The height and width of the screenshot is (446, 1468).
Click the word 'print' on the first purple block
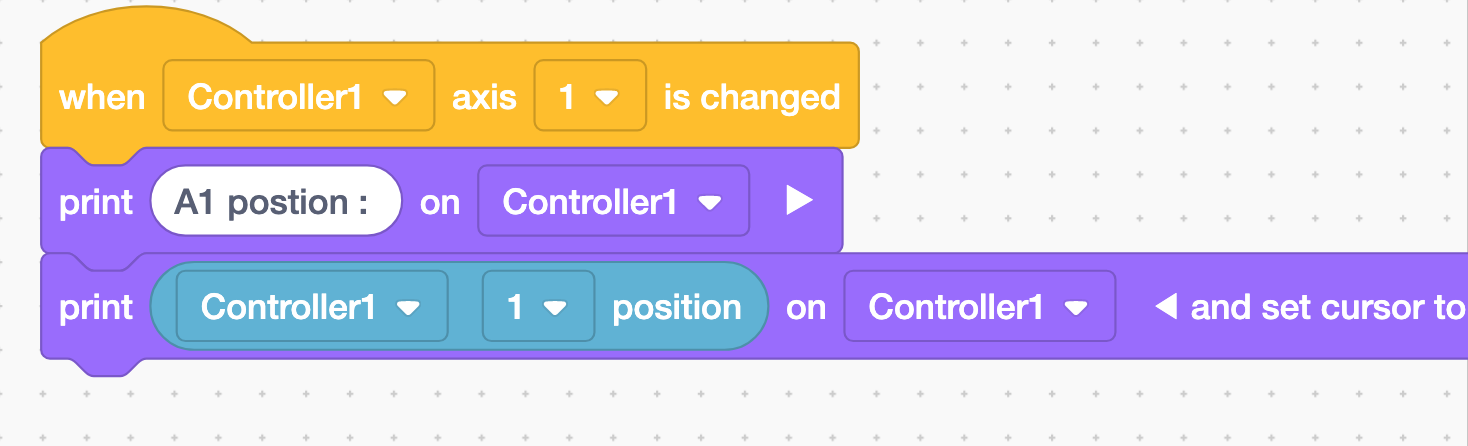pyautogui.click(x=96, y=202)
